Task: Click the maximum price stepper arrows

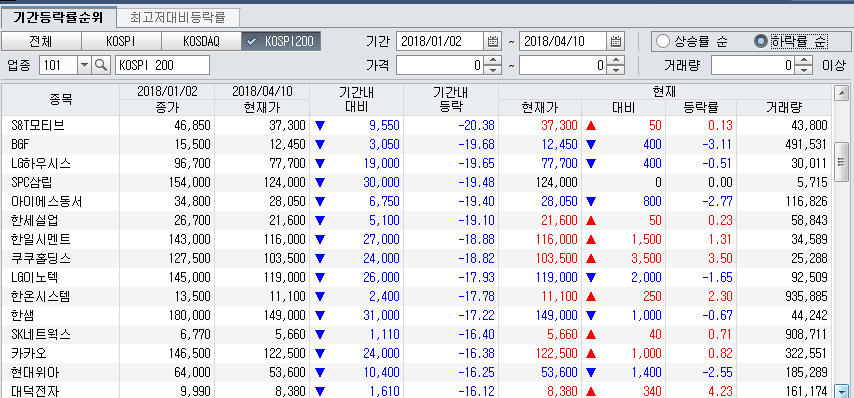Action: [x=615, y=66]
